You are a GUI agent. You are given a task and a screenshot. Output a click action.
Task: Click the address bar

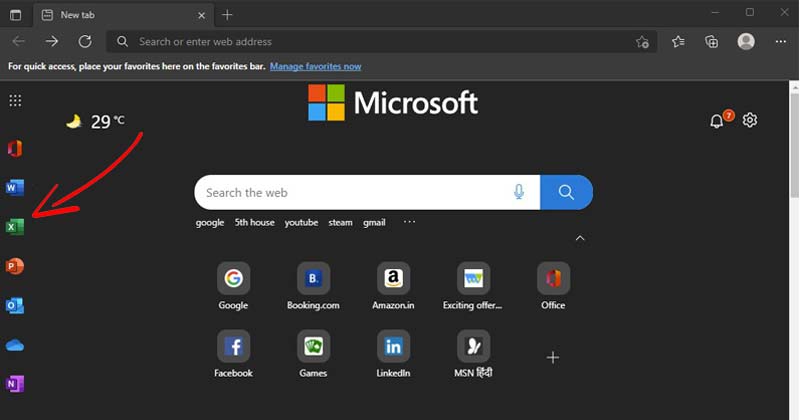tap(382, 42)
